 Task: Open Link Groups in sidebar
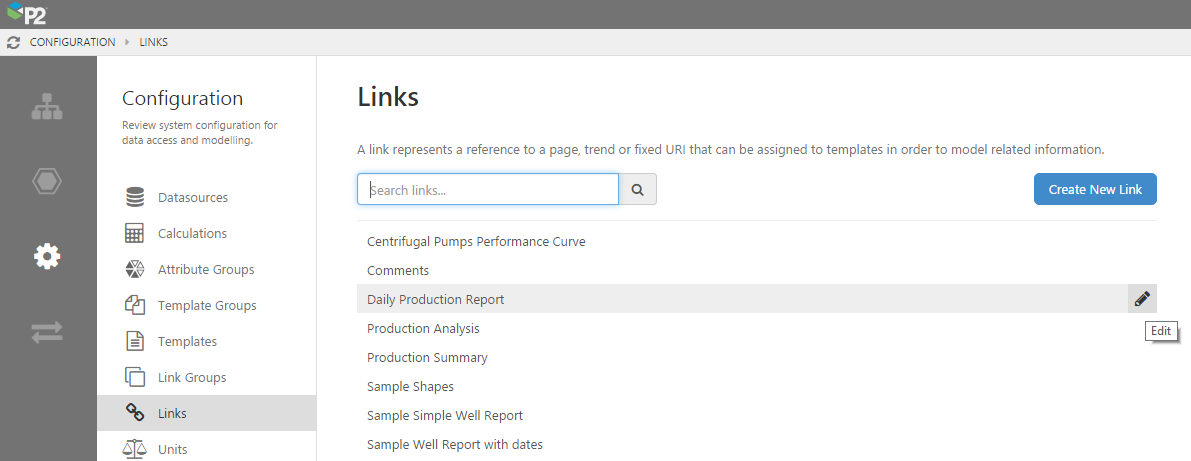tap(191, 378)
